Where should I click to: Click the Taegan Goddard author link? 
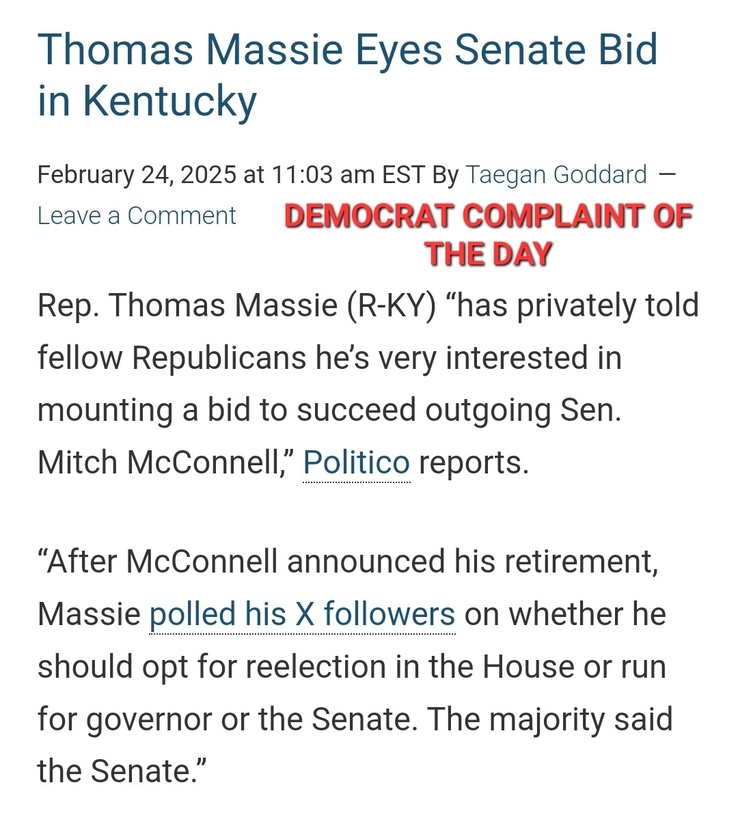[556, 174]
